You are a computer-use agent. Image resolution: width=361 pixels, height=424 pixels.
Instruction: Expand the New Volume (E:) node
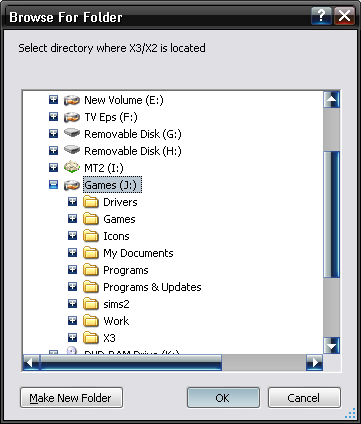[x=53, y=100]
